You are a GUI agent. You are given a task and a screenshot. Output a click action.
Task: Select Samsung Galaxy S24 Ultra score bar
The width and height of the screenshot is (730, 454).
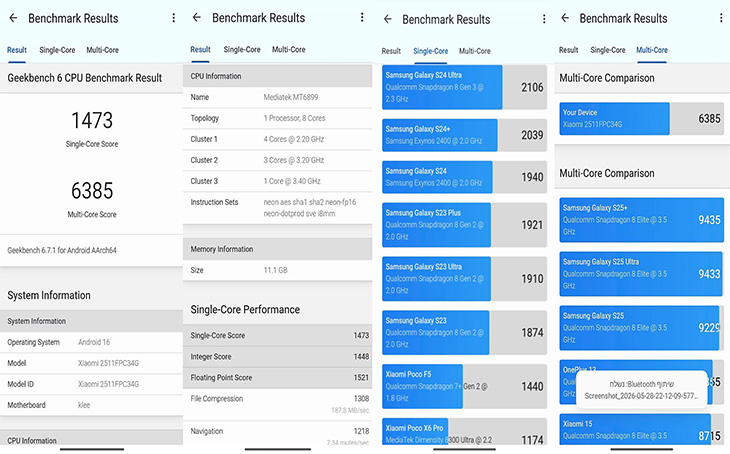[x=464, y=87]
